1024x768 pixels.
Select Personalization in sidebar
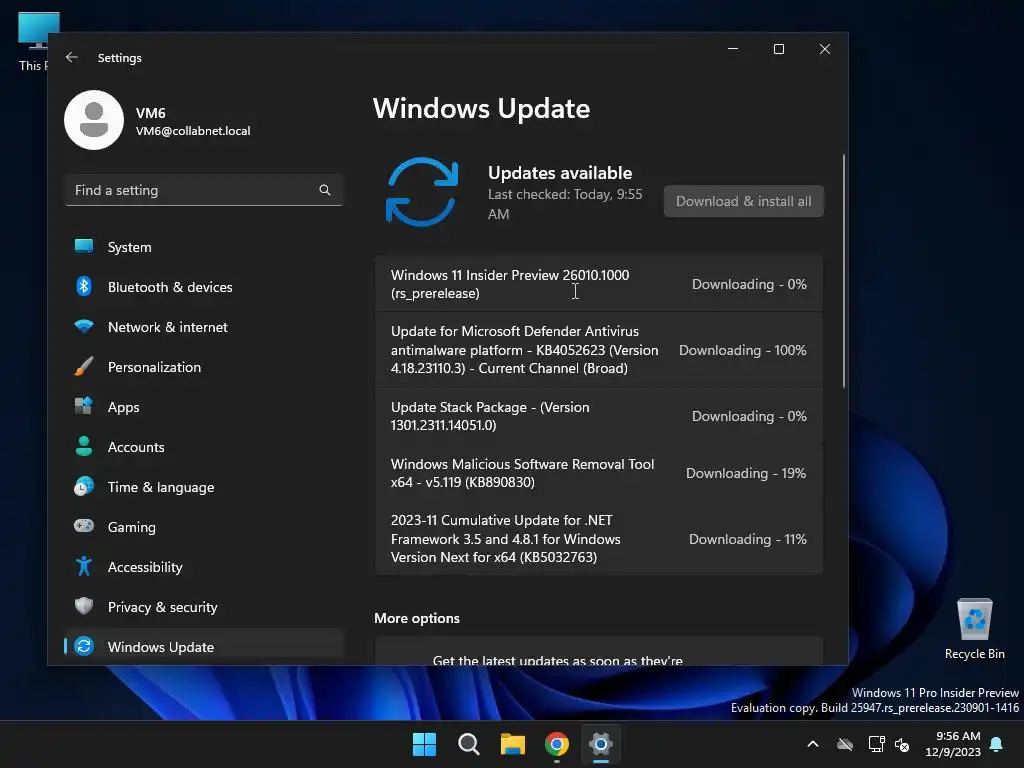204,367
